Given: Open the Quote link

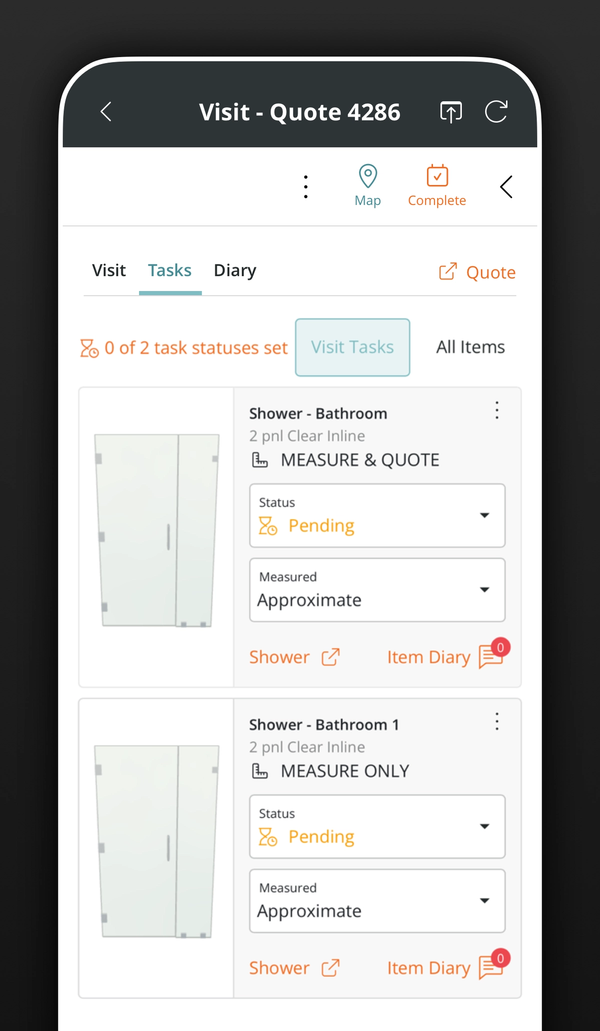Looking at the screenshot, I should [x=477, y=272].
